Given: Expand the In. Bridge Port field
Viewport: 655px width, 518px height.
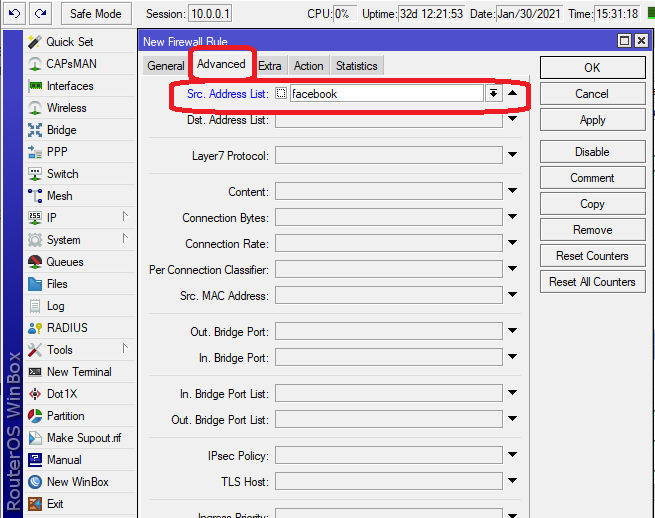Looking at the screenshot, I should coord(513,357).
